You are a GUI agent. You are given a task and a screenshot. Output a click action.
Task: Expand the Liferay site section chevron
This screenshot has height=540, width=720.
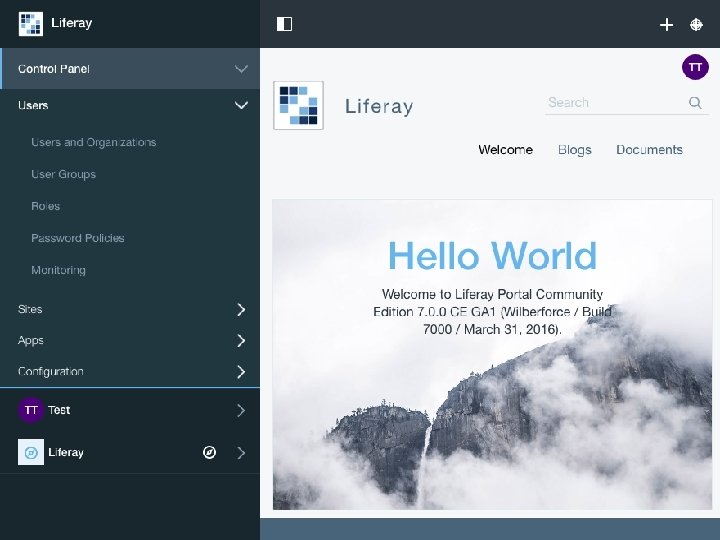tap(242, 453)
